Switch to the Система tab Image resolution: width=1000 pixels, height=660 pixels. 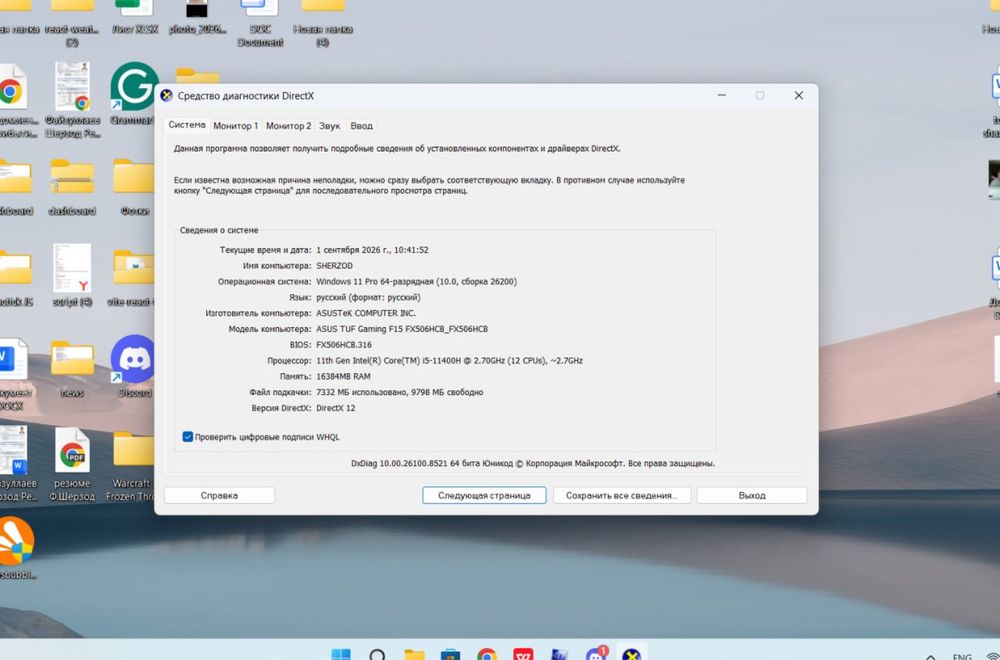click(187, 125)
